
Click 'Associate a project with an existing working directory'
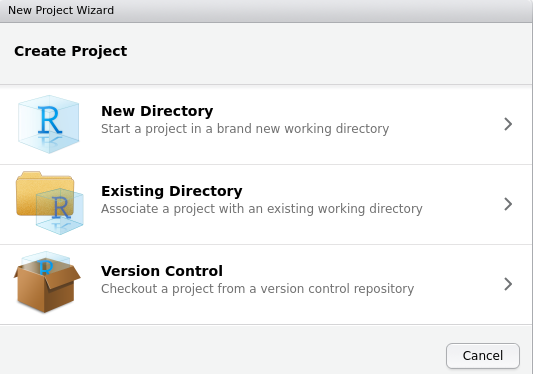click(x=262, y=209)
